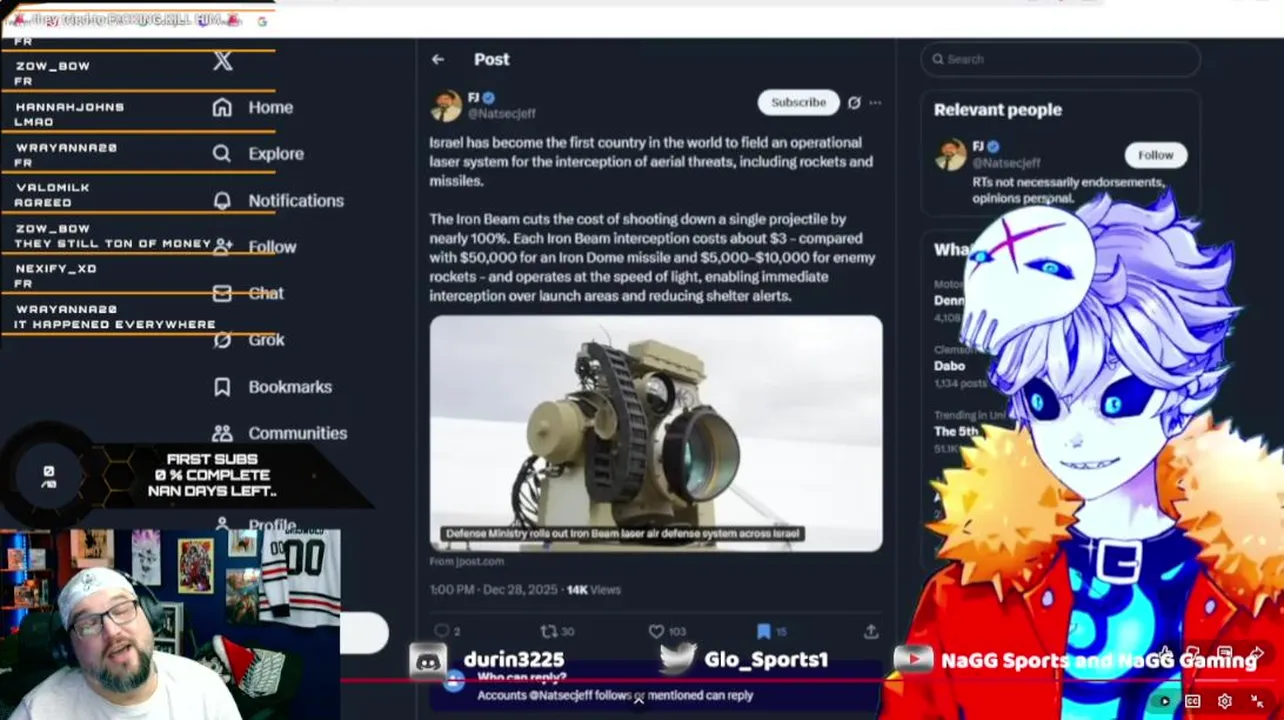Open the 'From jpost.com' source link
1284x720 pixels.
click(x=467, y=561)
